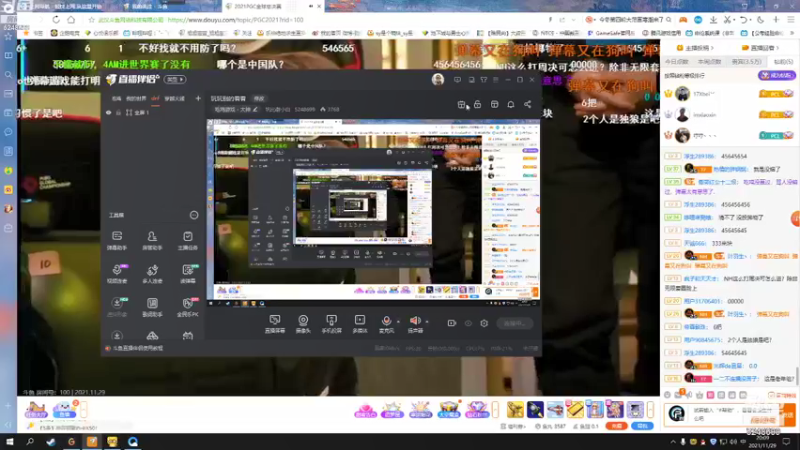The image size is (800, 450).
Task: Click the unlock padlock icon above preview
Action: tap(478, 104)
